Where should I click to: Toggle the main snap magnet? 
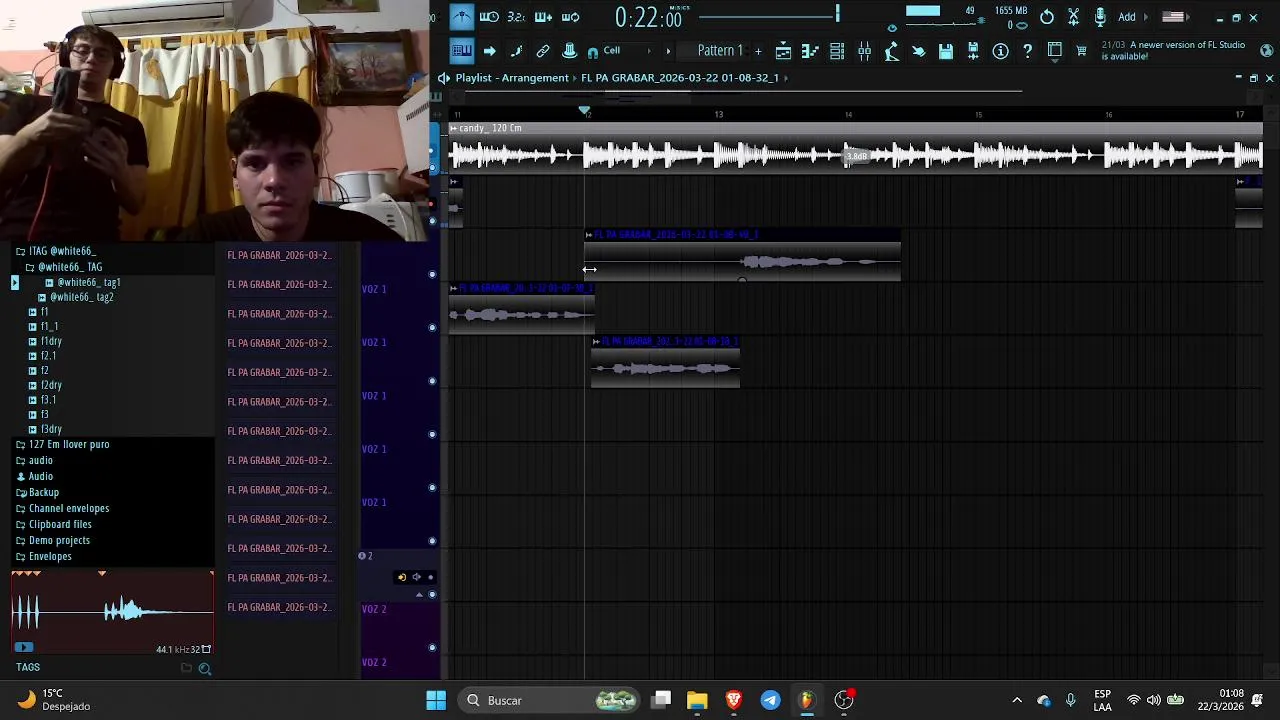tap(593, 52)
